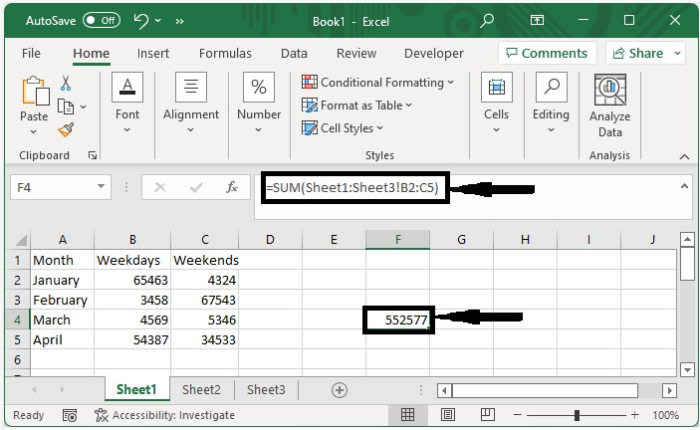Open the Cells group button
The height and width of the screenshot is (430, 700).
pyautogui.click(x=496, y=103)
